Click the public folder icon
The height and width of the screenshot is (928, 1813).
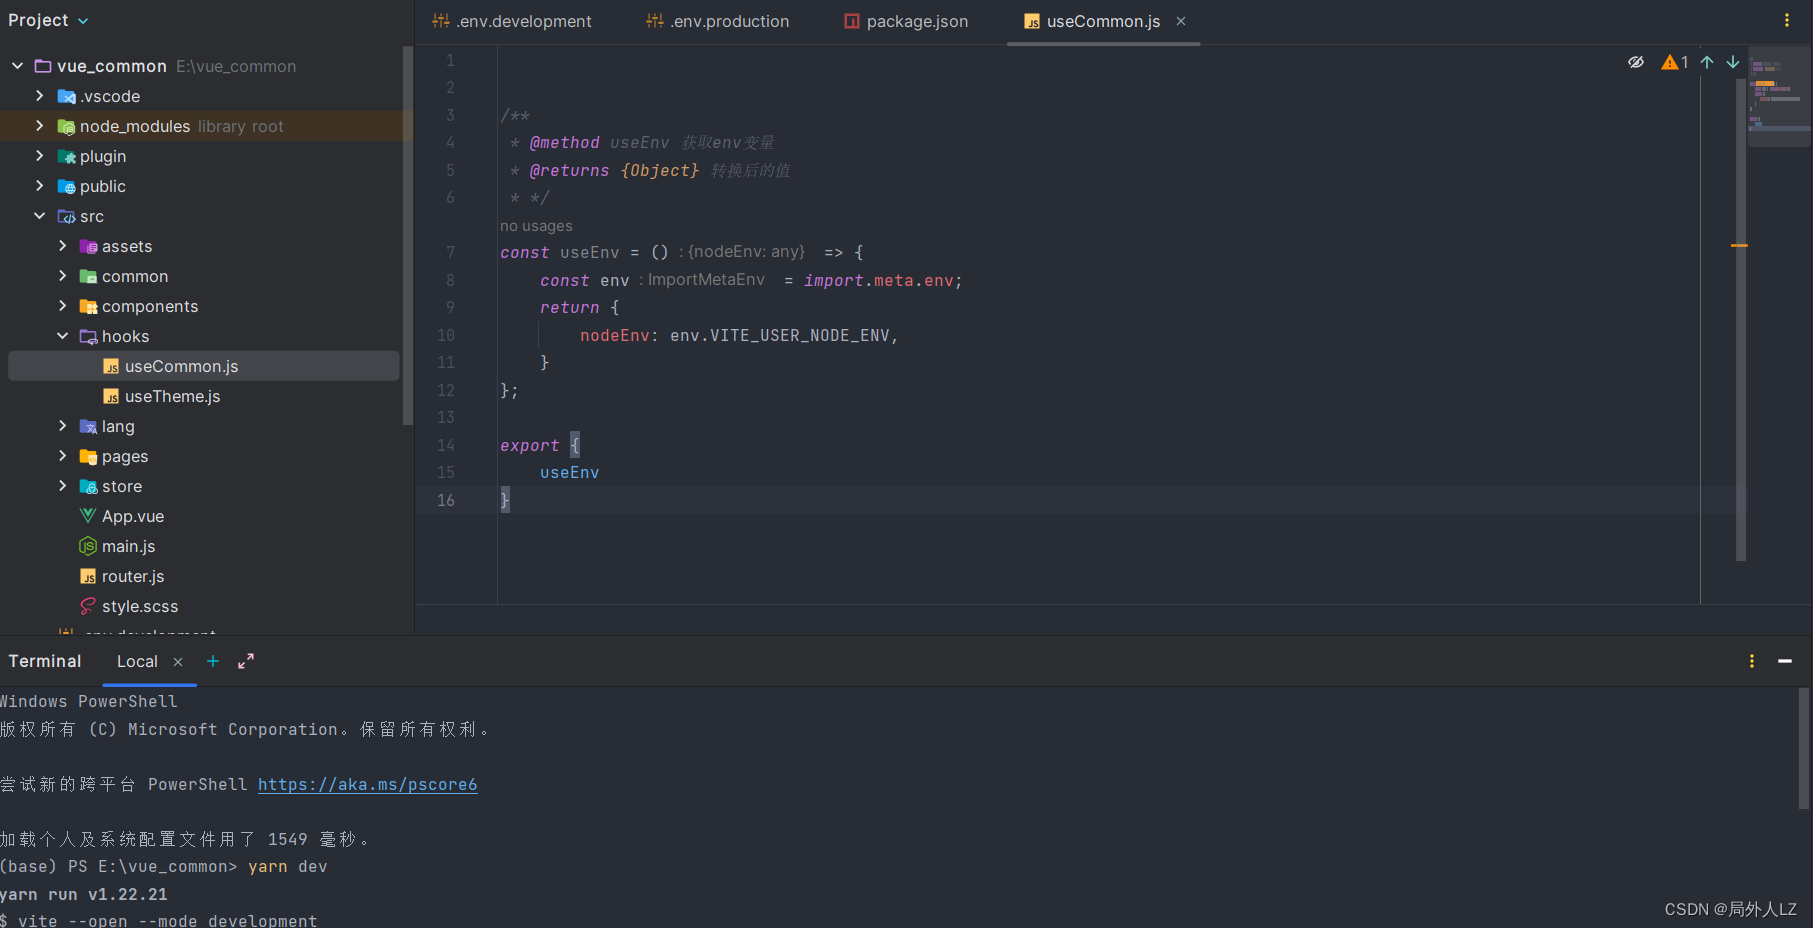pos(66,187)
